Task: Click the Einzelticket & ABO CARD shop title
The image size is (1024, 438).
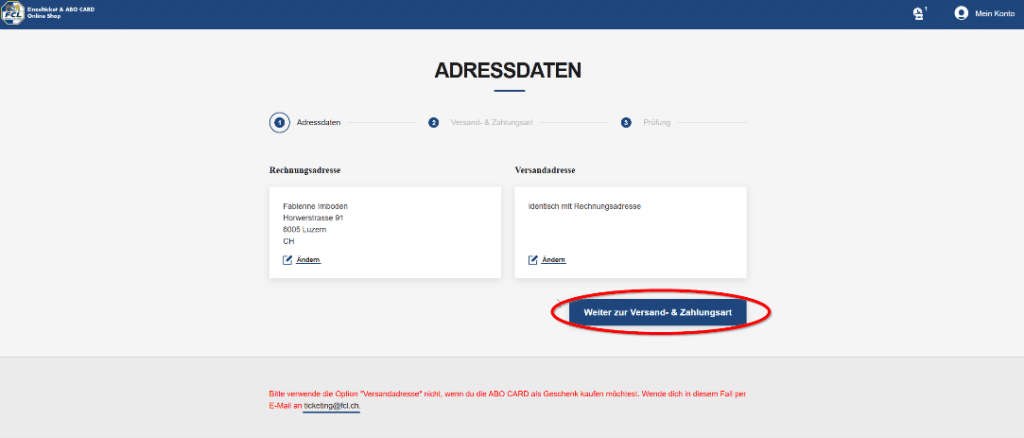Action: 60,13
